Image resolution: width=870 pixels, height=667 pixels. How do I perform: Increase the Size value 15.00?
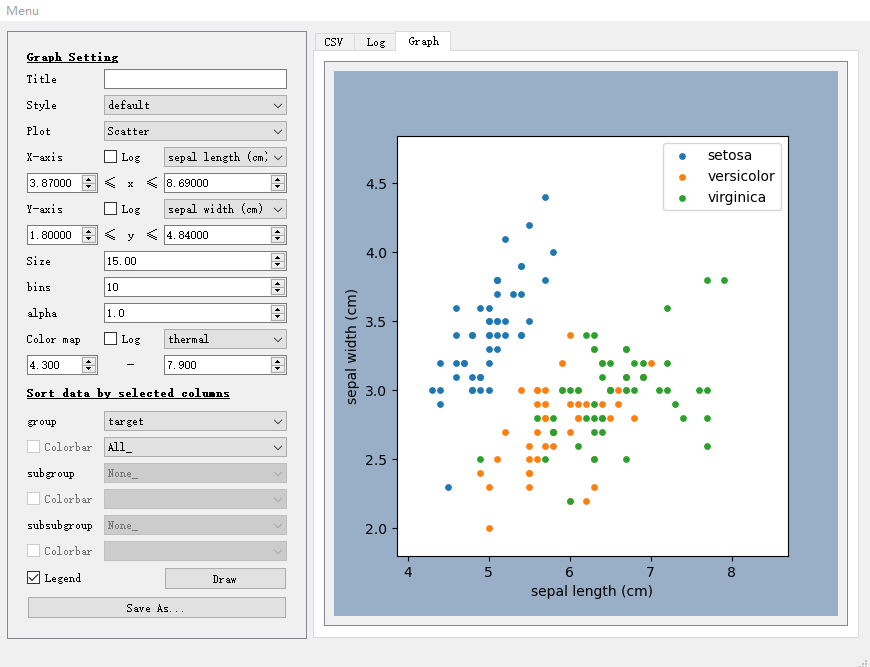(278, 257)
